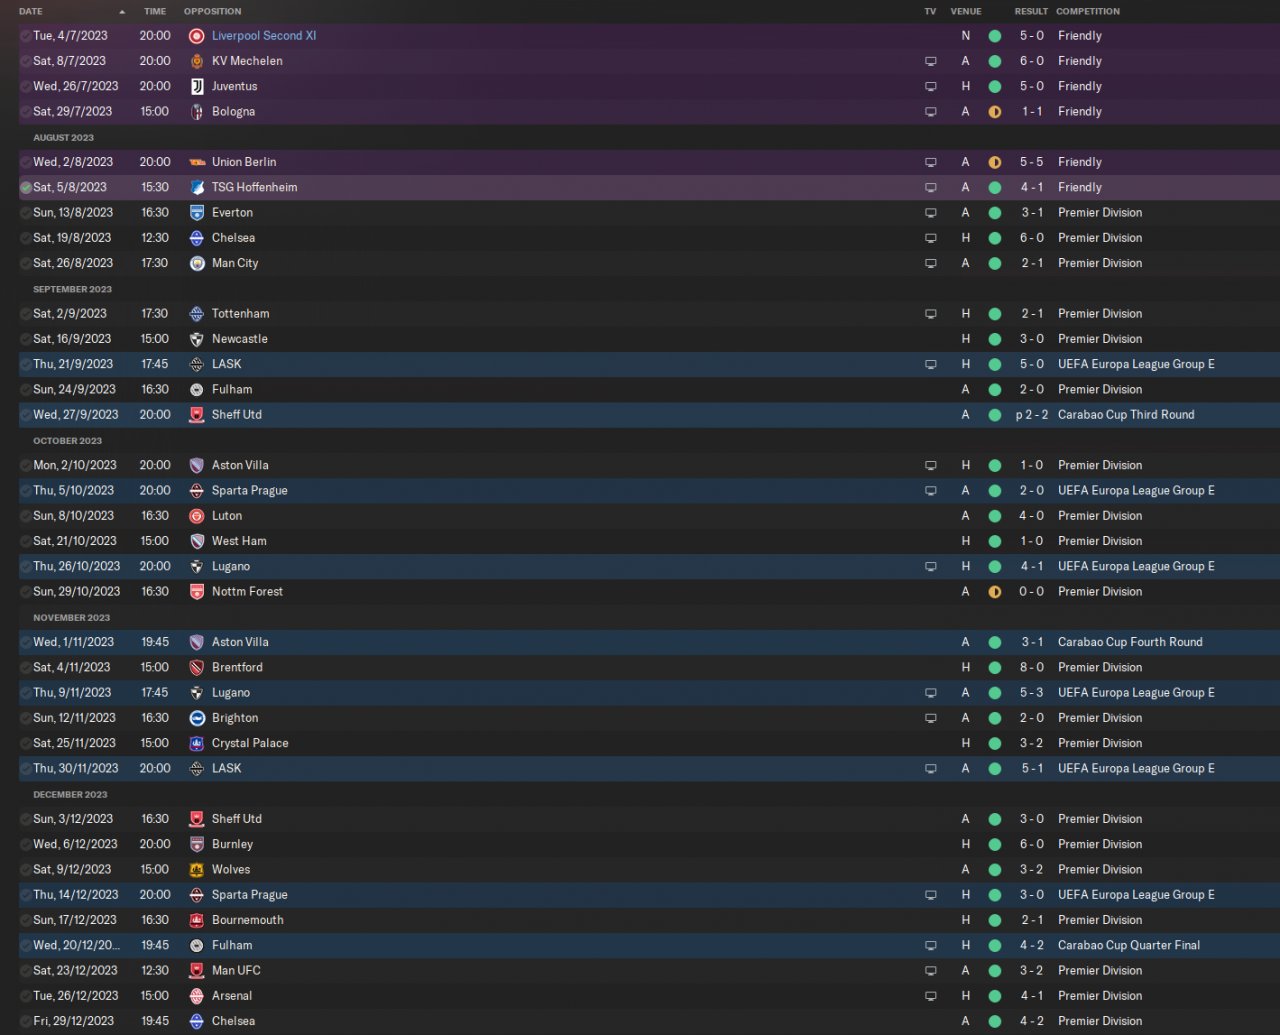Open the 8 - 0 Brentford match result
1280x1035 pixels.
1032,667
